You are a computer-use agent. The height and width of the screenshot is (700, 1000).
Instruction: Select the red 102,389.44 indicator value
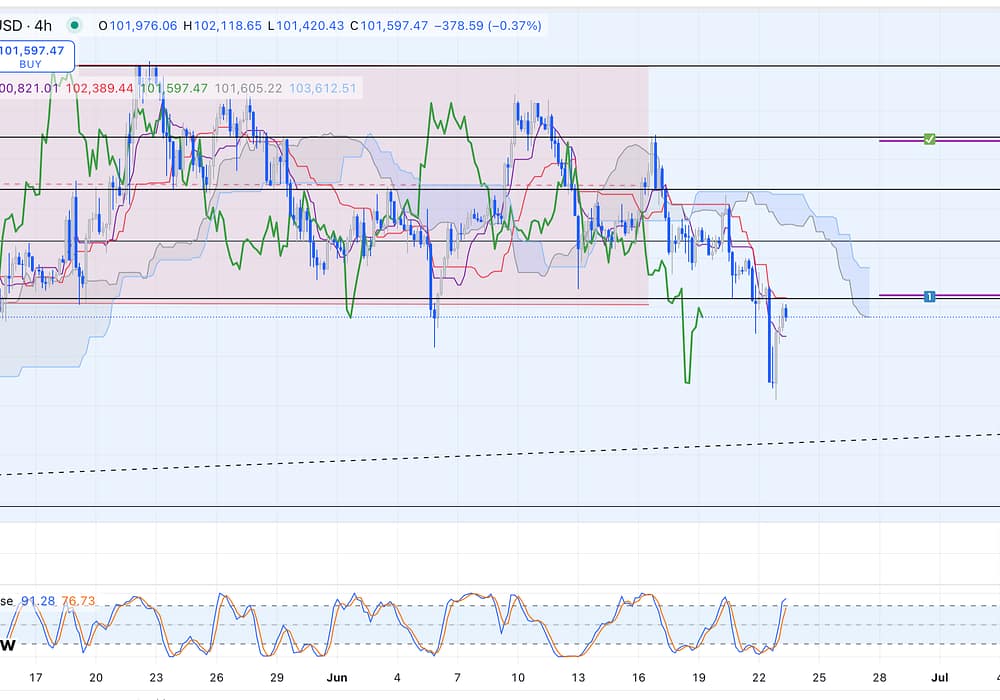point(99,88)
